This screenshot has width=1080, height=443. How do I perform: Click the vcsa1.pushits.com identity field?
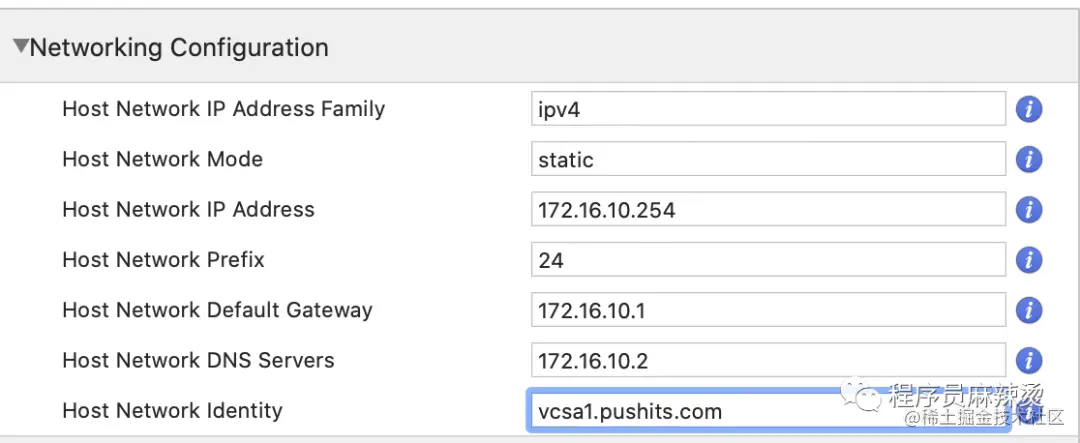768,411
